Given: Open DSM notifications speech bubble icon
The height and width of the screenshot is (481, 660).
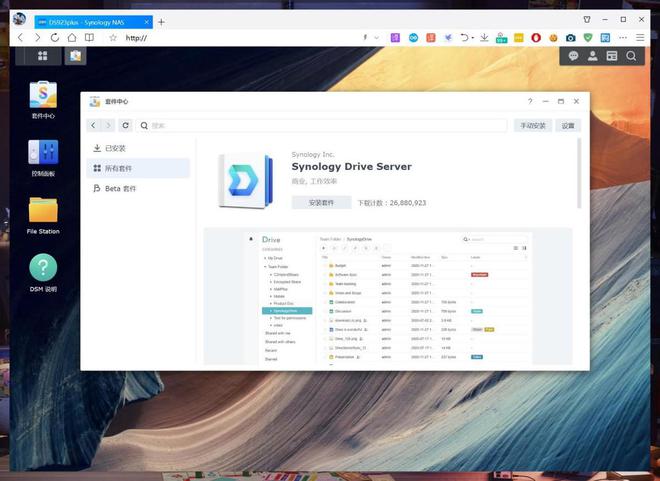Looking at the screenshot, I should click(573, 56).
